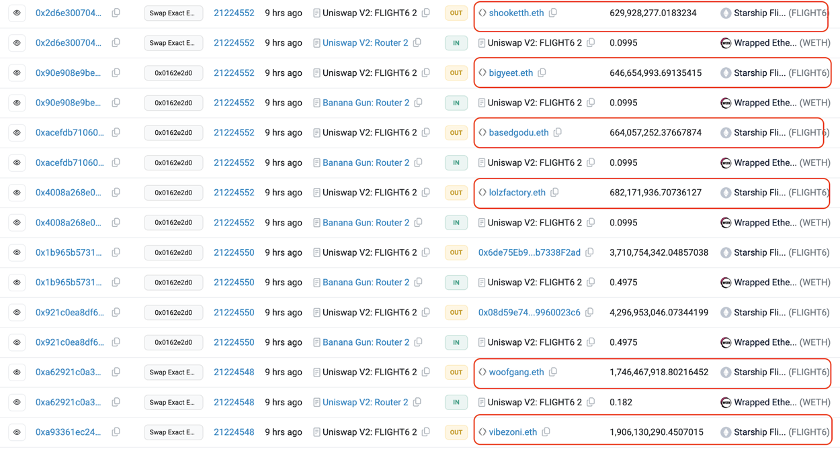Viewport: 840px width, 450px height.
Task: Copy address 0x08d59e74...9960023c6
Action: tap(589, 312)
